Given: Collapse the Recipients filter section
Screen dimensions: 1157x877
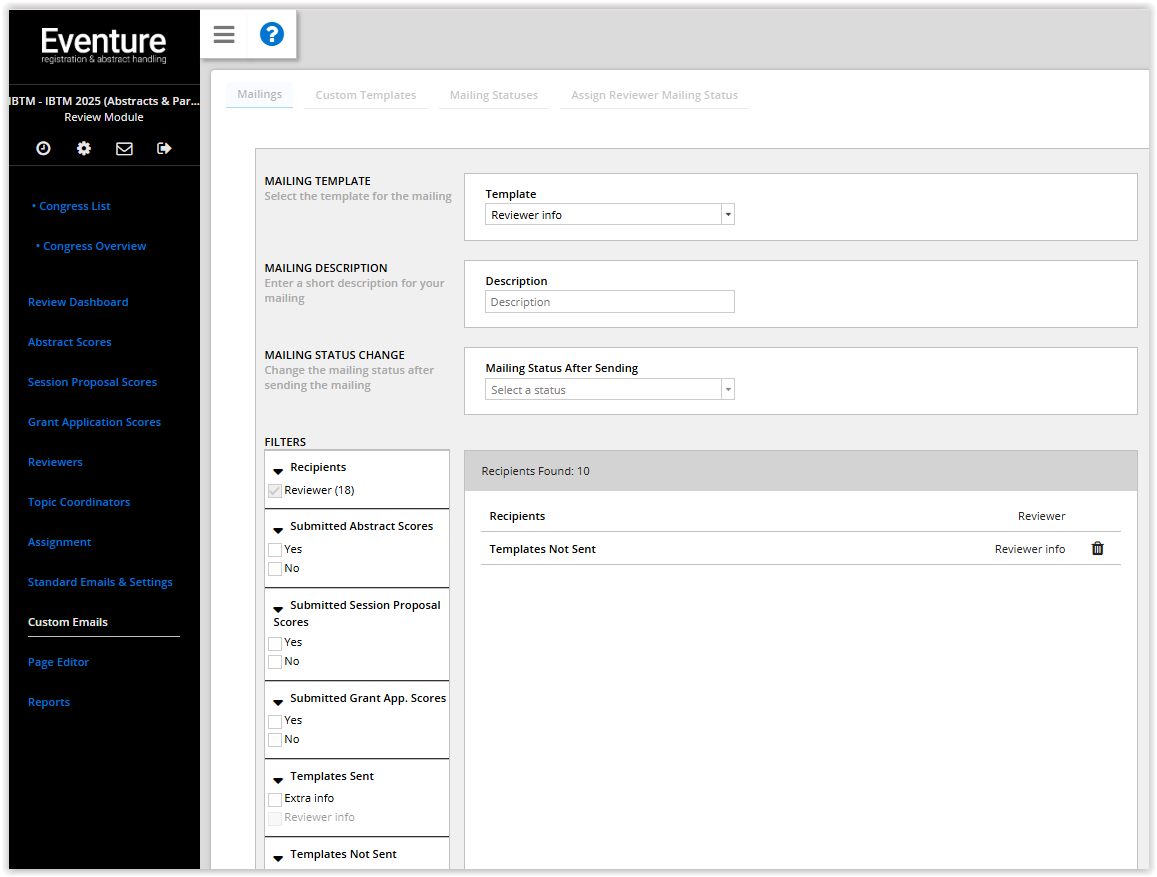Looking at the screenshot, I should click(278, 469).
